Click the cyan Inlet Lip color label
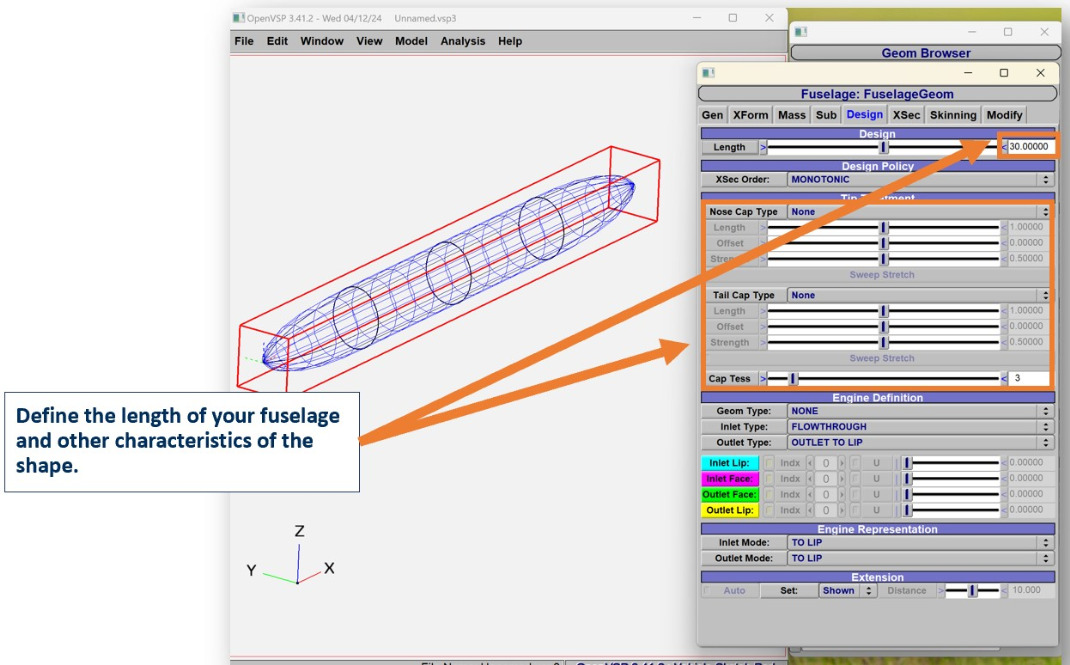 pyautogui.click(x=729, y=463)
